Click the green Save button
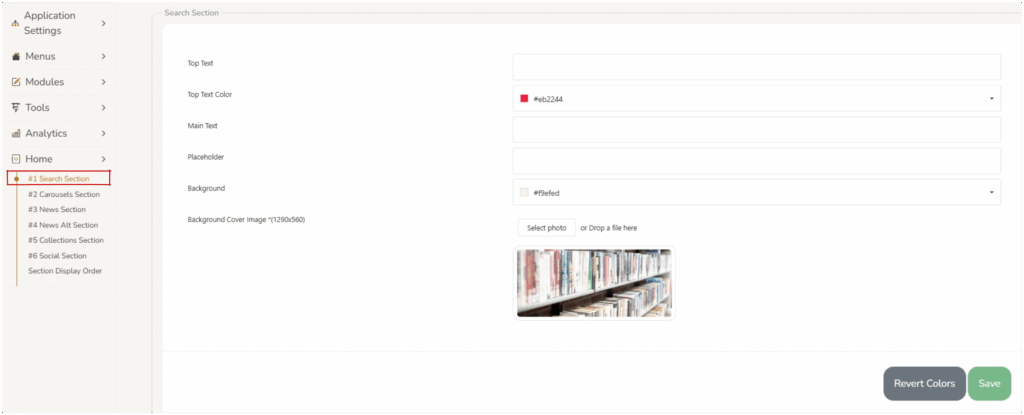1024x415 pixels. (x=988, y=383)
